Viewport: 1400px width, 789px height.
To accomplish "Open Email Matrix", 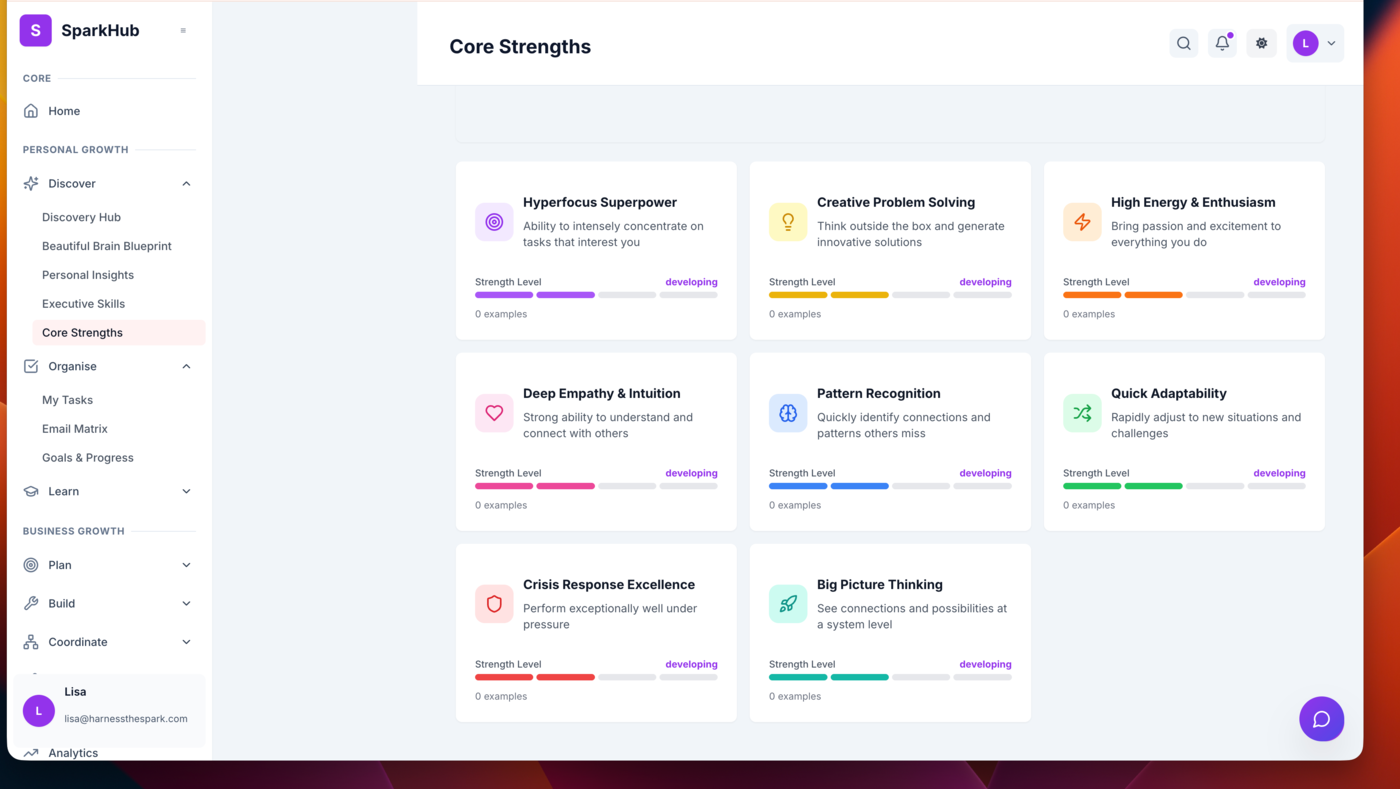I will pyautogui.click(x=75, y=429).
